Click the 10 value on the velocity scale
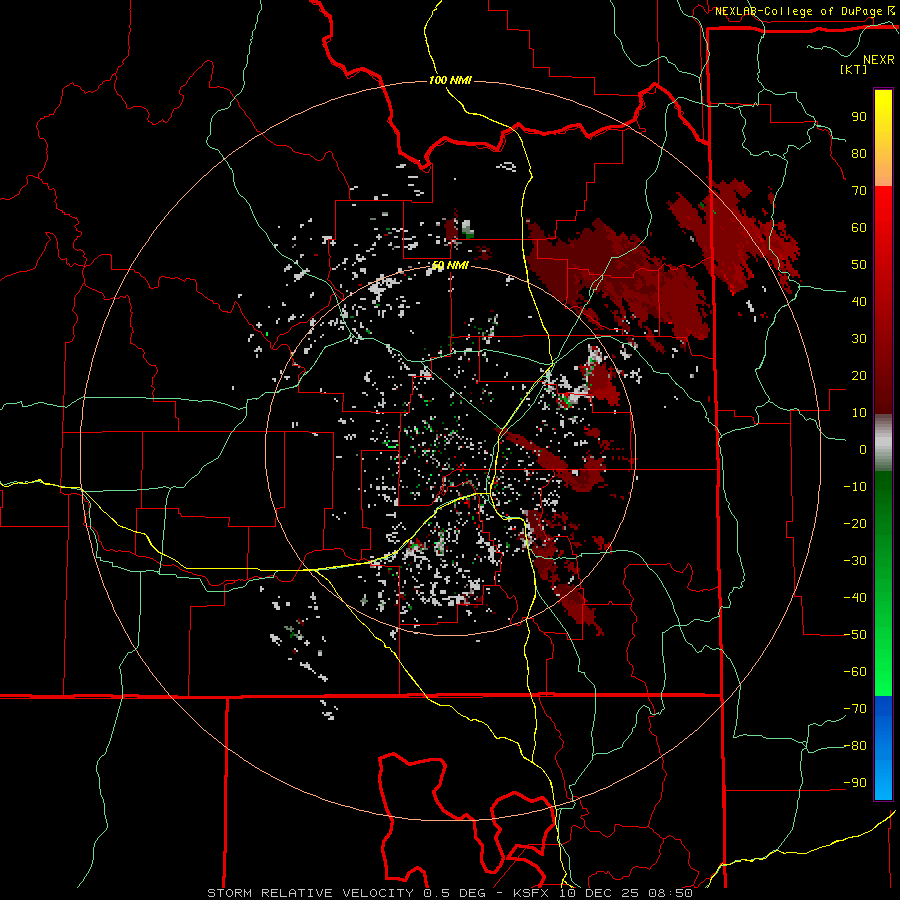The image size is (900, 900). [x=859, y=413]
